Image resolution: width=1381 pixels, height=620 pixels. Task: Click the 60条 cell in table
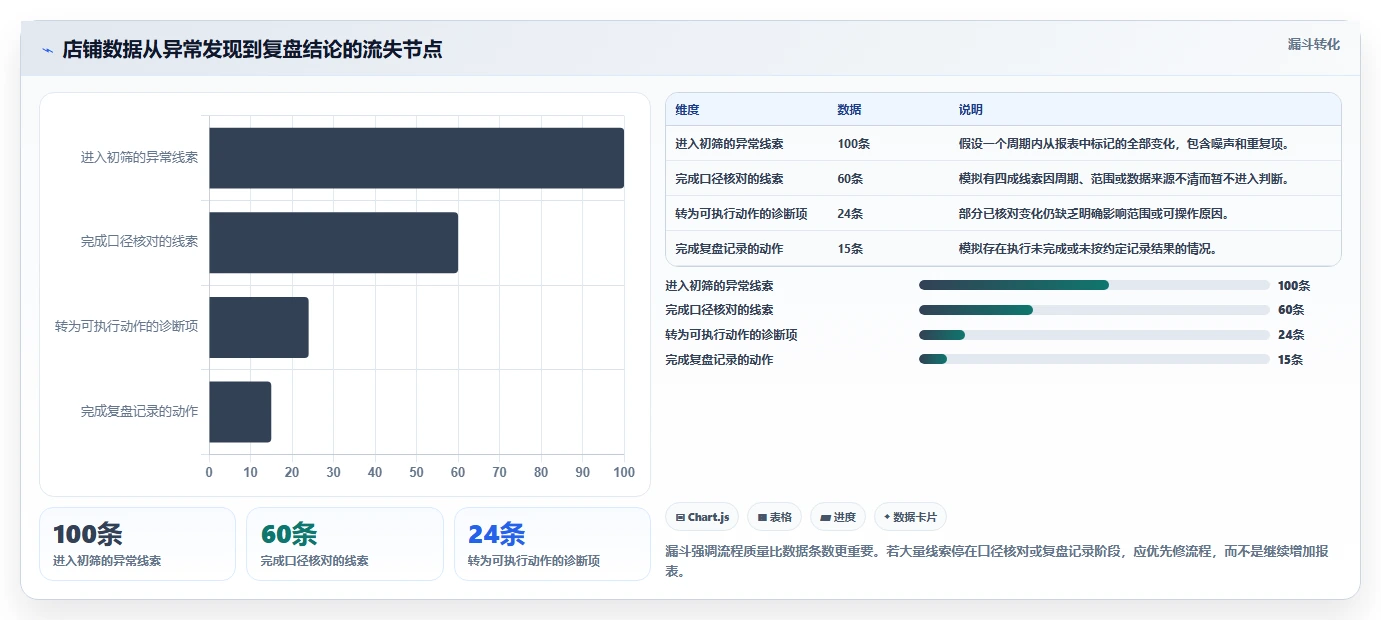tap(850, 179)
